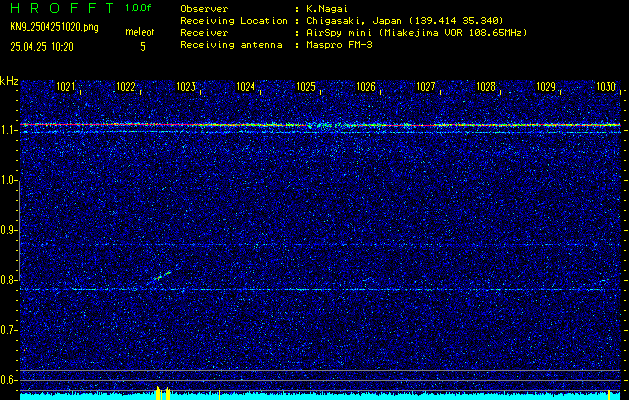Click the Chigasaki, Japan coordinates text

click(x=405, y=21)
